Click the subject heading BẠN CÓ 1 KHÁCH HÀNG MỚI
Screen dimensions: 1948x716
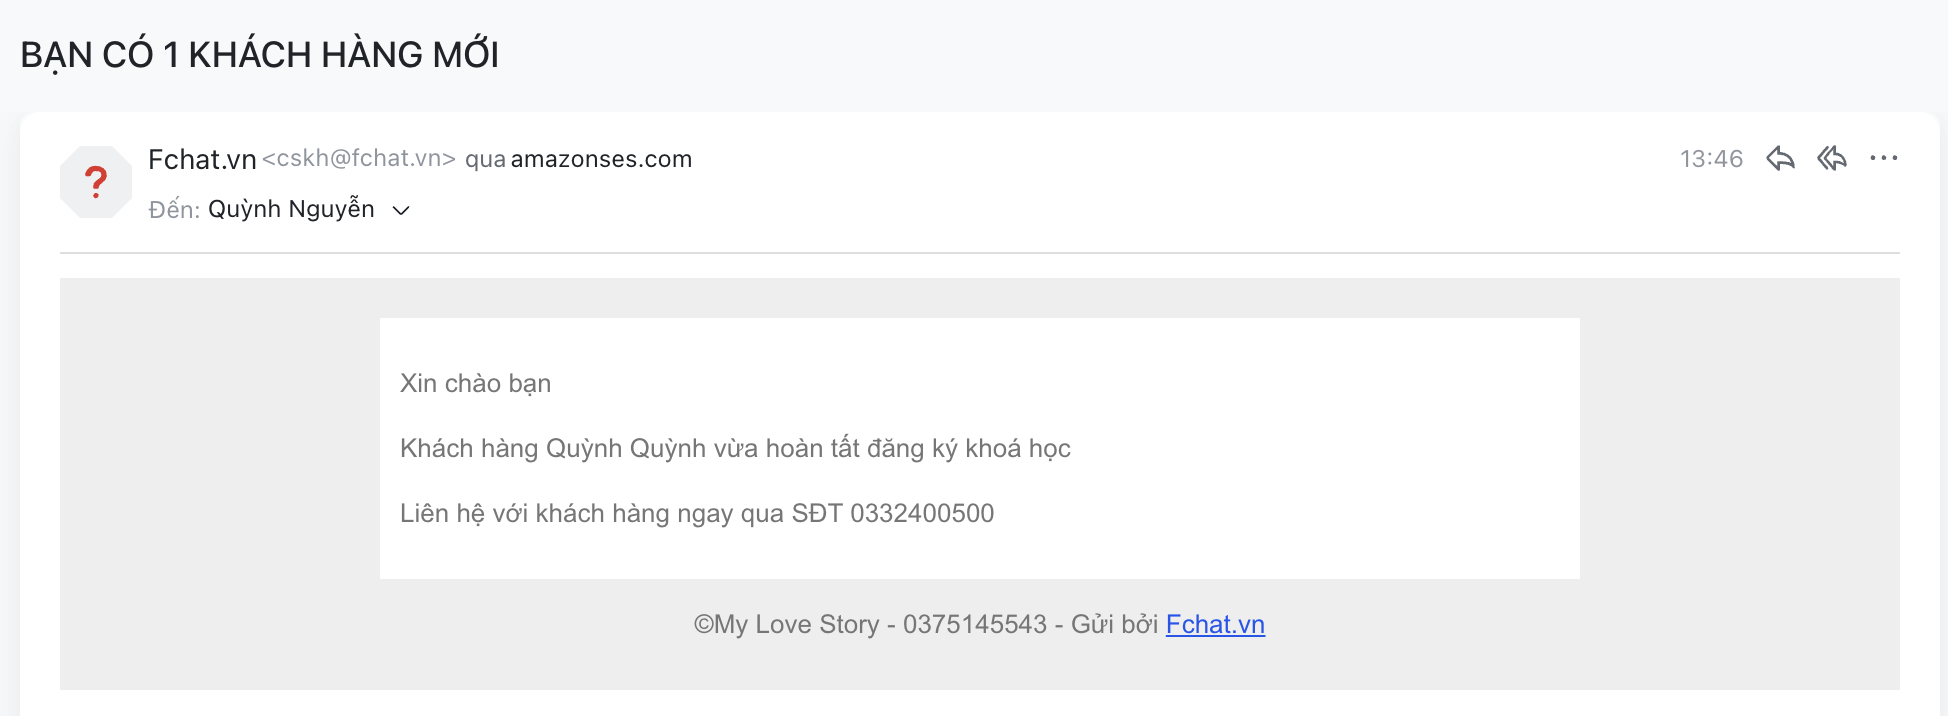coord(260,55)
